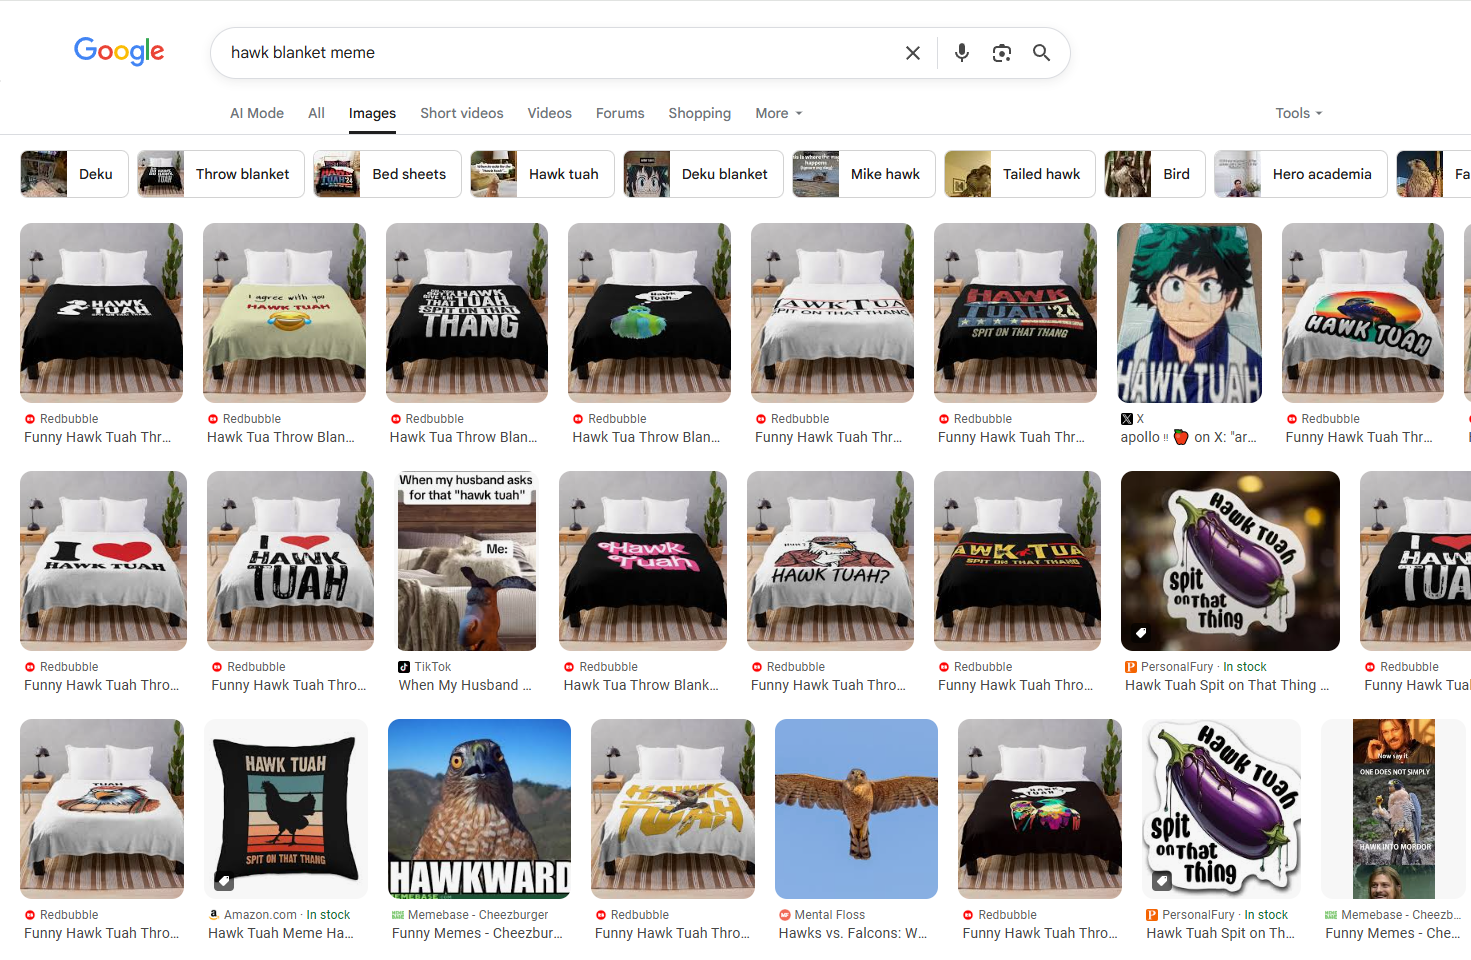
Task: Filter by the Bird chip
Action: coord(1155,174)
